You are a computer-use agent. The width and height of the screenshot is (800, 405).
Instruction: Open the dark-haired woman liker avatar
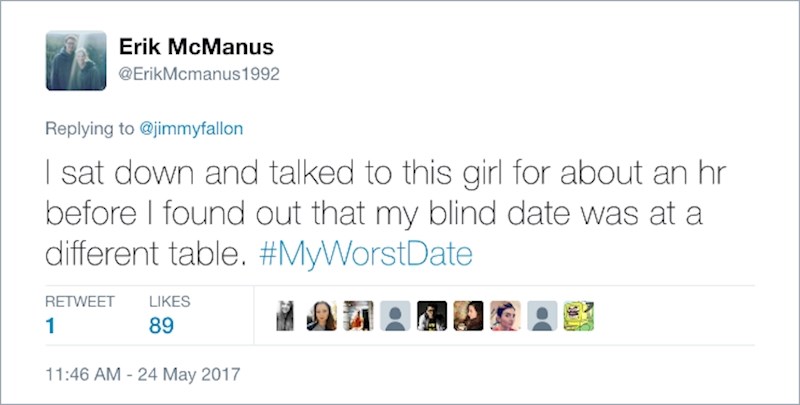(x=322, y=316)
